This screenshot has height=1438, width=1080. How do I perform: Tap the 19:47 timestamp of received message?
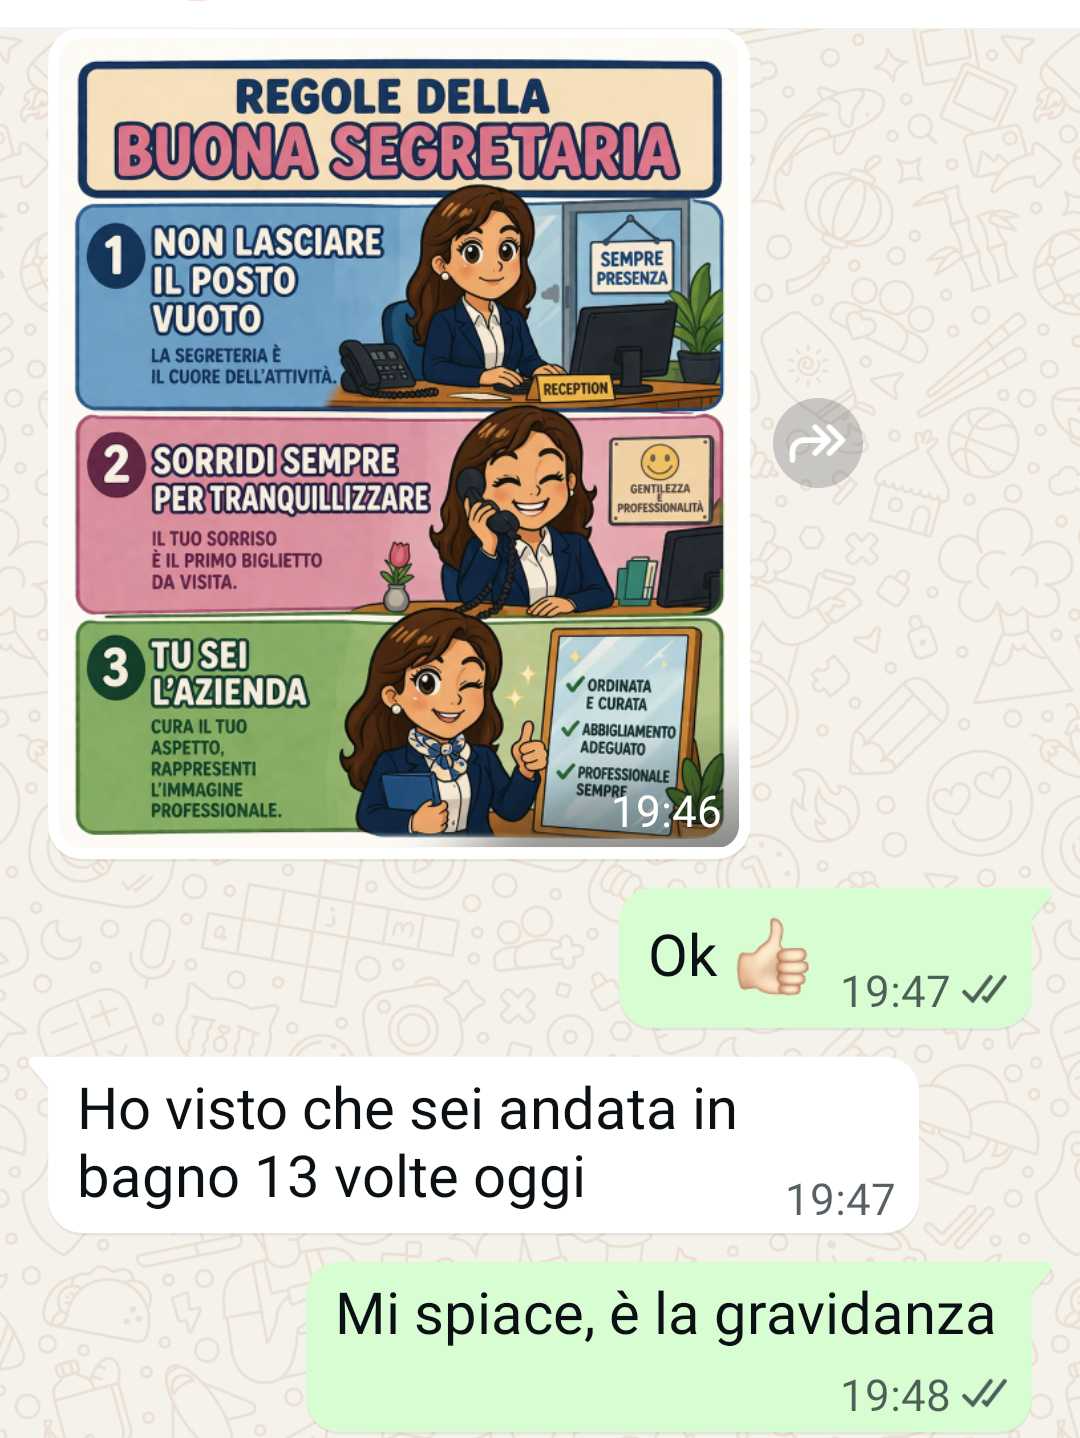point(840,1199)
